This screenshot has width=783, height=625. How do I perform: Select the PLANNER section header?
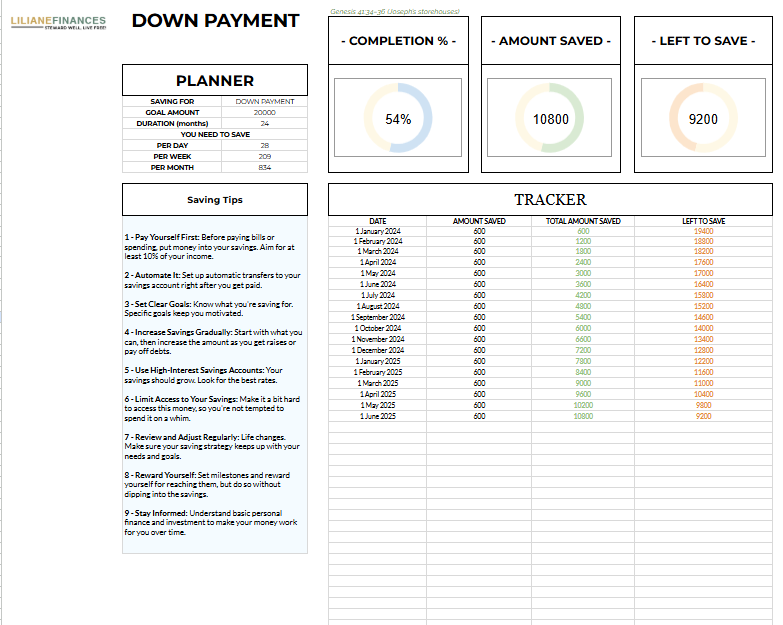coord(215,80)
